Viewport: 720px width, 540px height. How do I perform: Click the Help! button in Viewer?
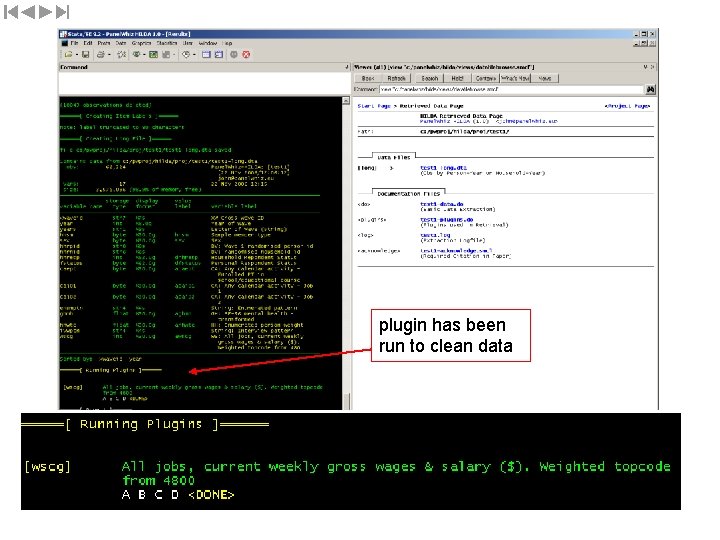(x=457, y=79)
